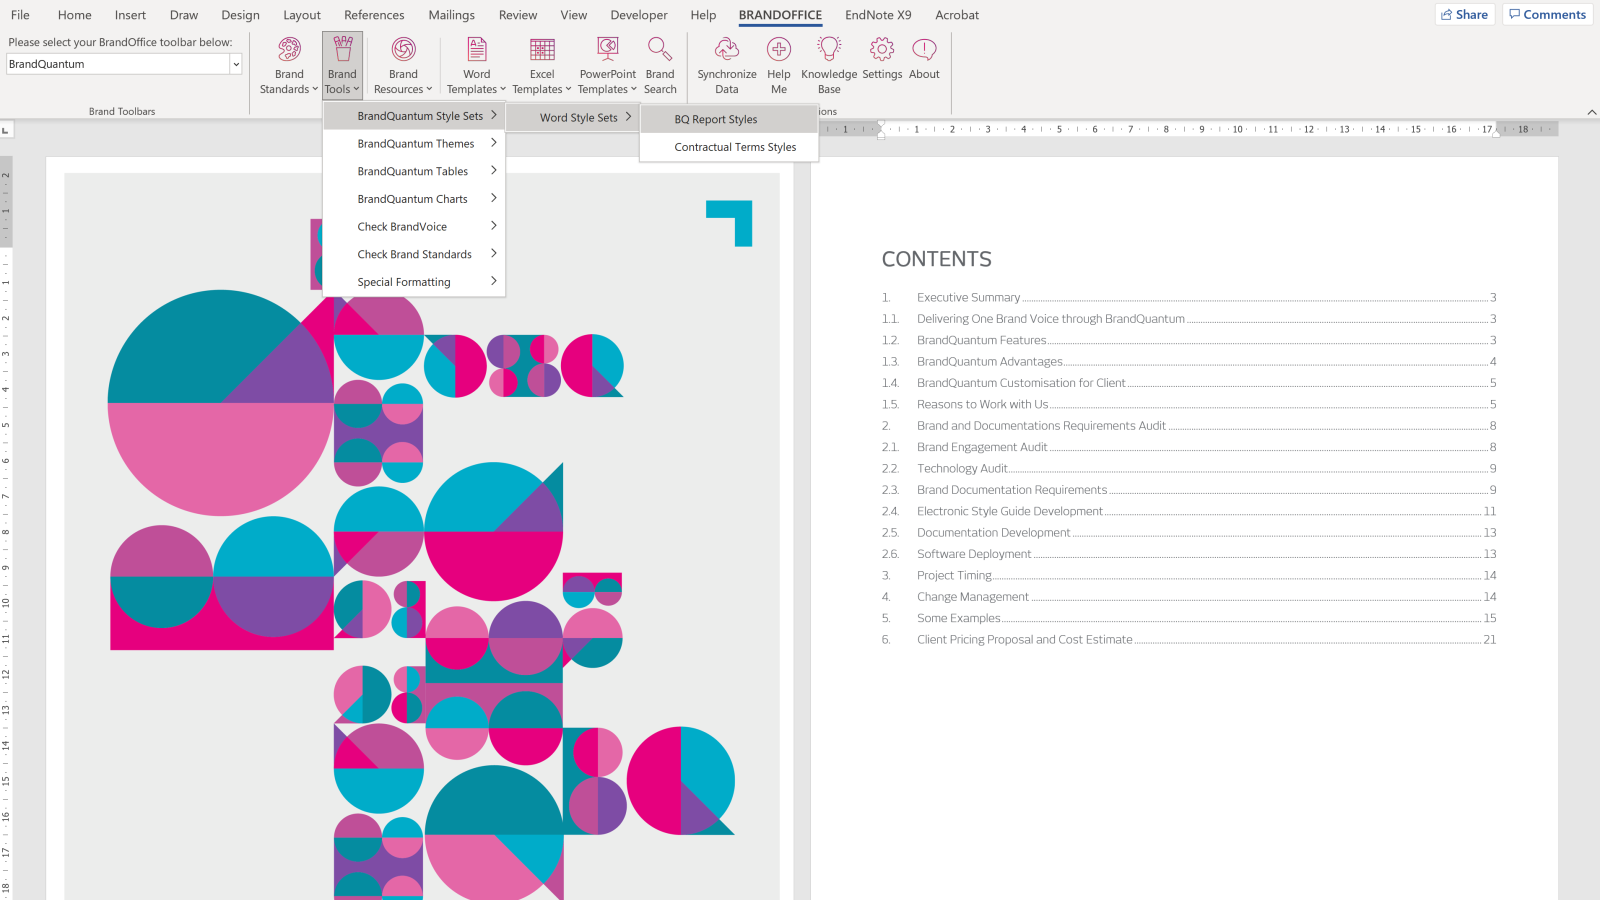Open the BrandQuantum toolbar dropdown

point(236,63)
